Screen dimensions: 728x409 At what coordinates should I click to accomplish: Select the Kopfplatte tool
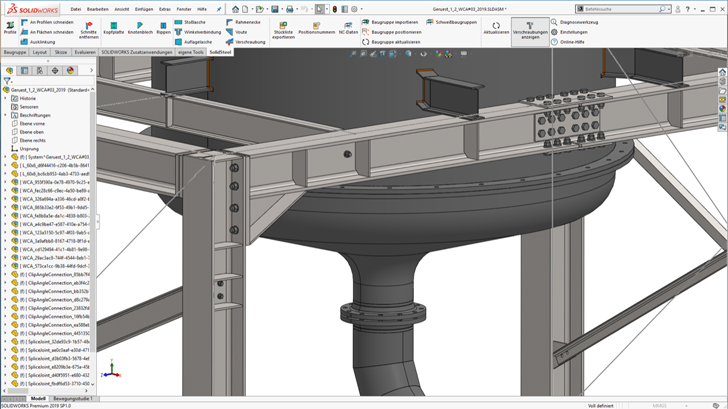tap(113, 28)
